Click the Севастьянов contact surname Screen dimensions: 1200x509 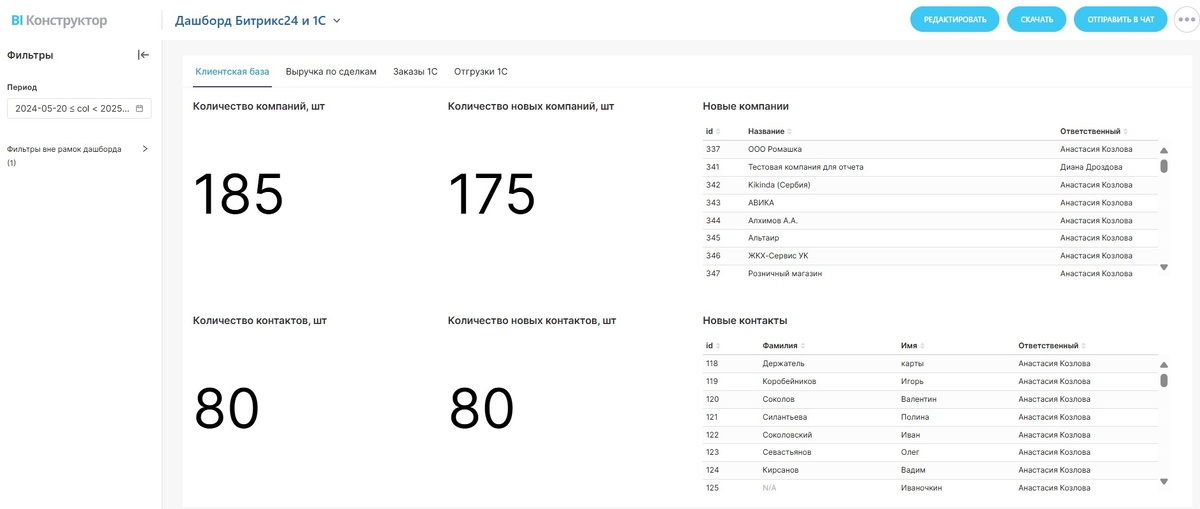click(787, 452)
